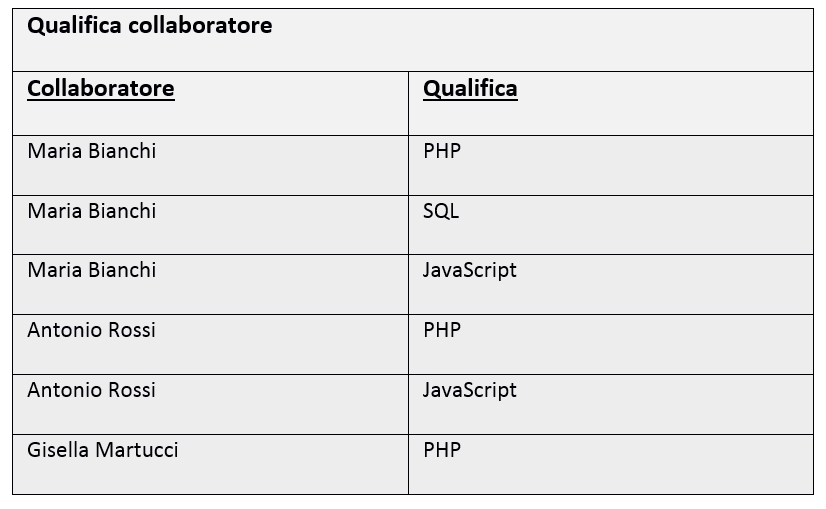The width and height of the screenshot is (826, 509).
Task: Select the underlined 'Collaboratore' column header
Action: 101,88
